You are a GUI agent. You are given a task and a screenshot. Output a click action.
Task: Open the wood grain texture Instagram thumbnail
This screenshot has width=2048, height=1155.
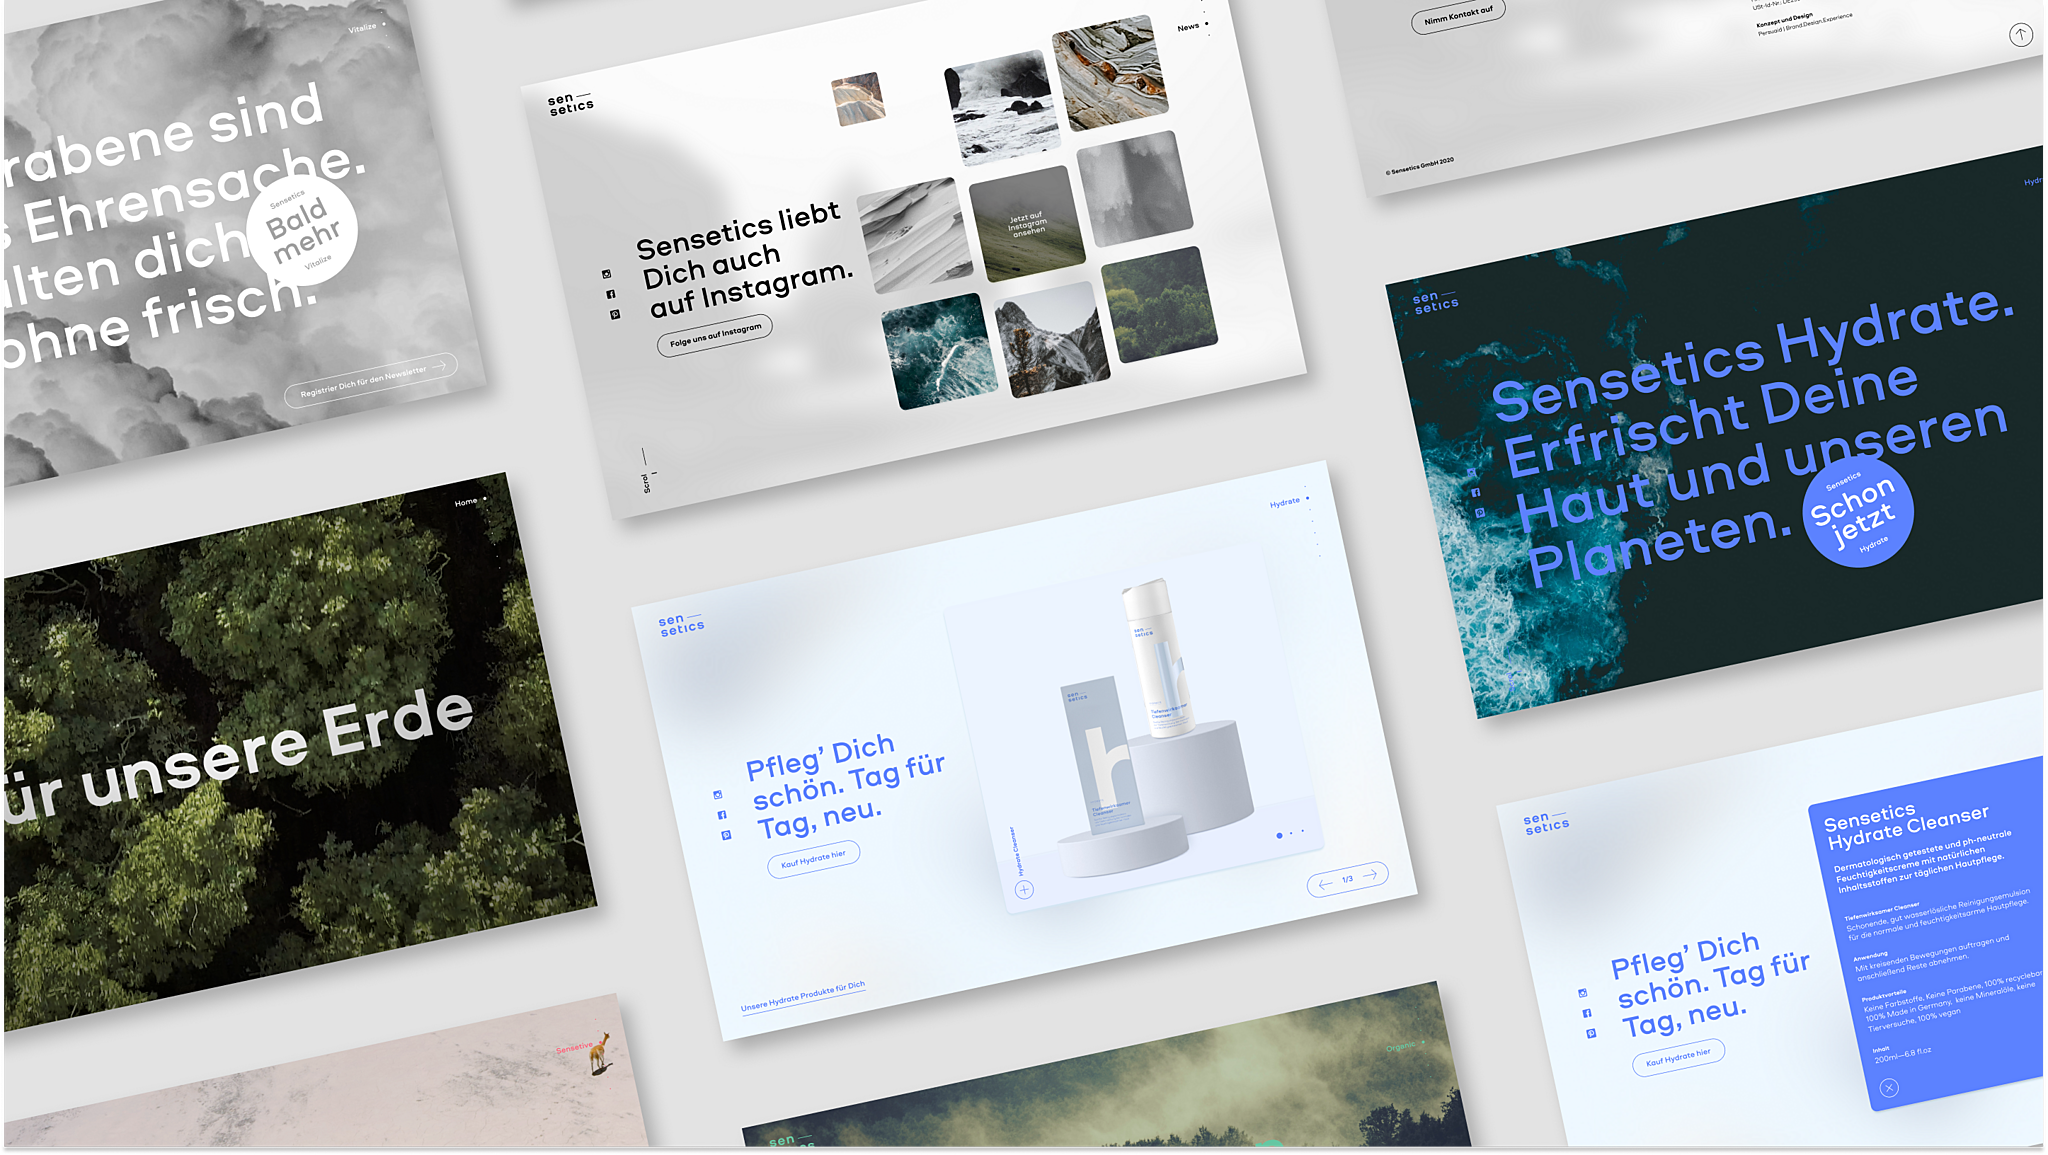[x=1110, y=73]
